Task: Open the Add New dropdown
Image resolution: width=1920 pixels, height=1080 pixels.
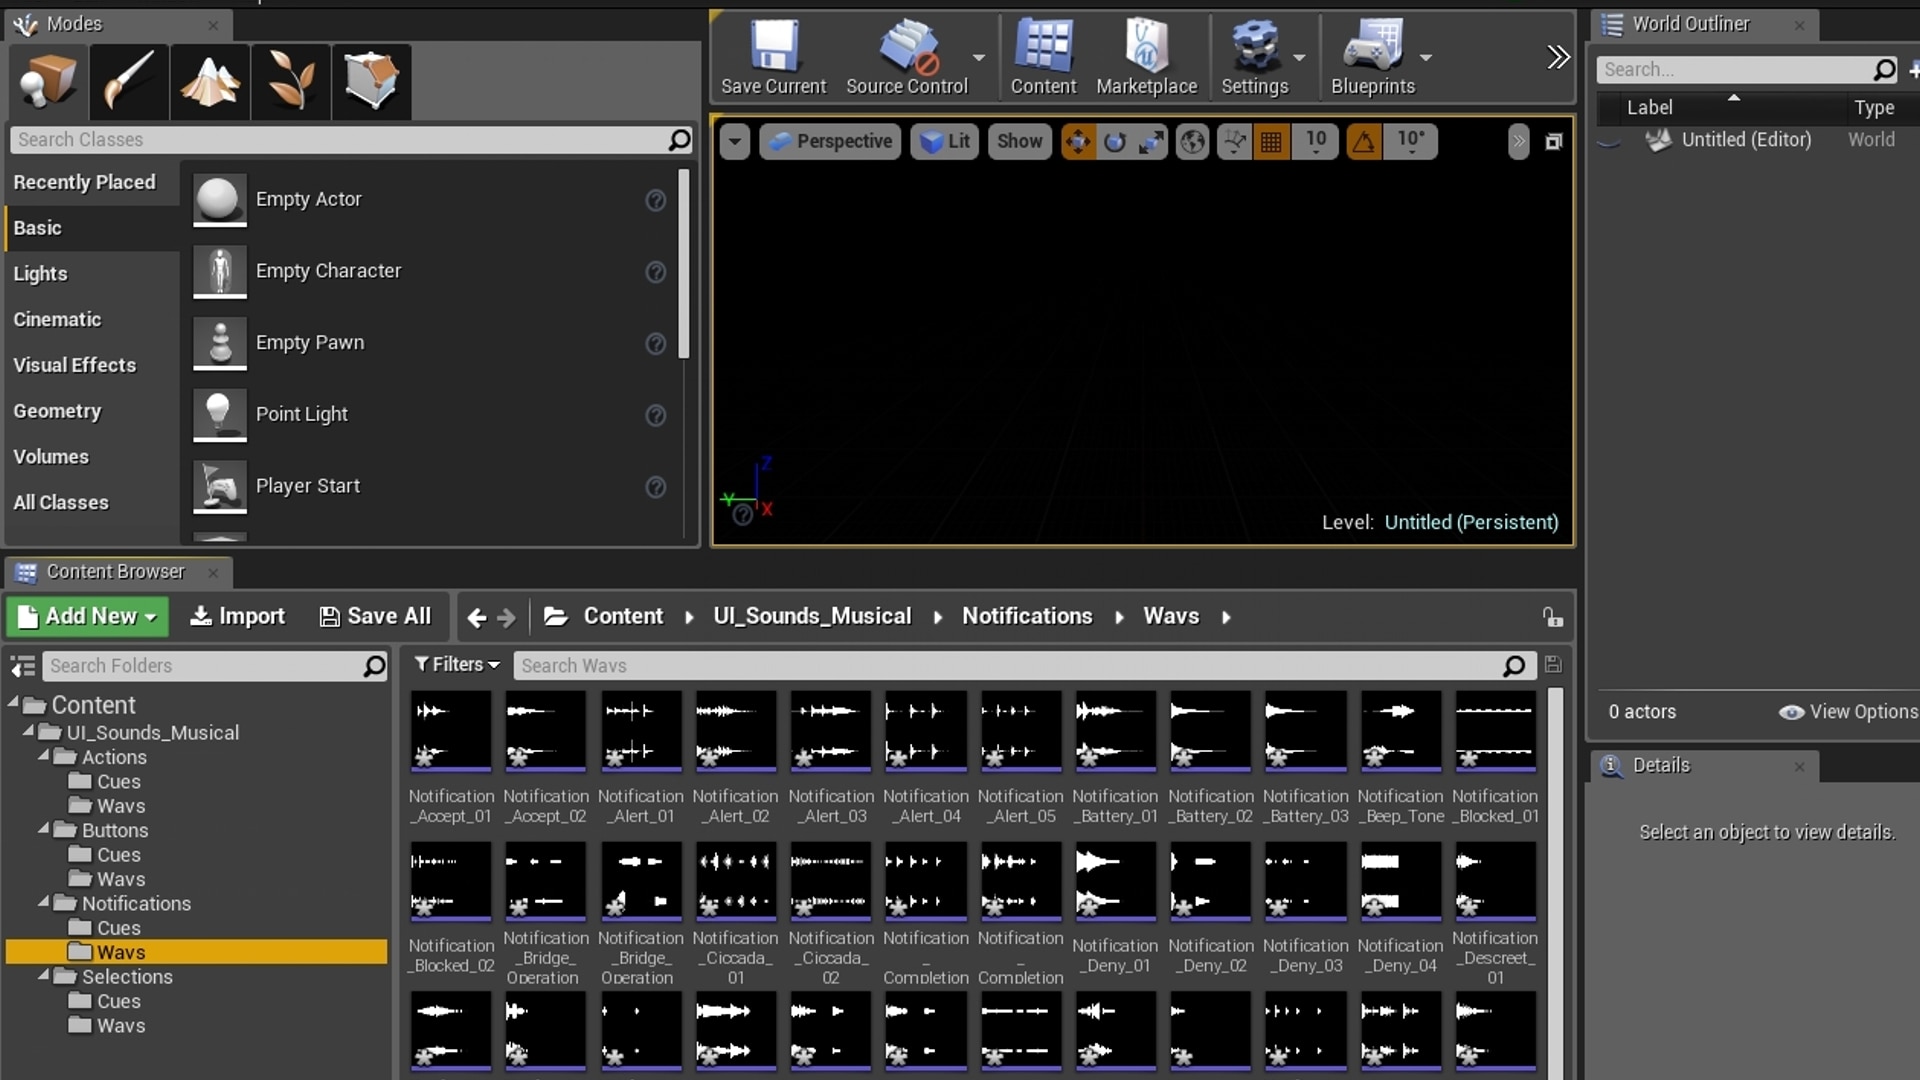Action: point(86,616)
